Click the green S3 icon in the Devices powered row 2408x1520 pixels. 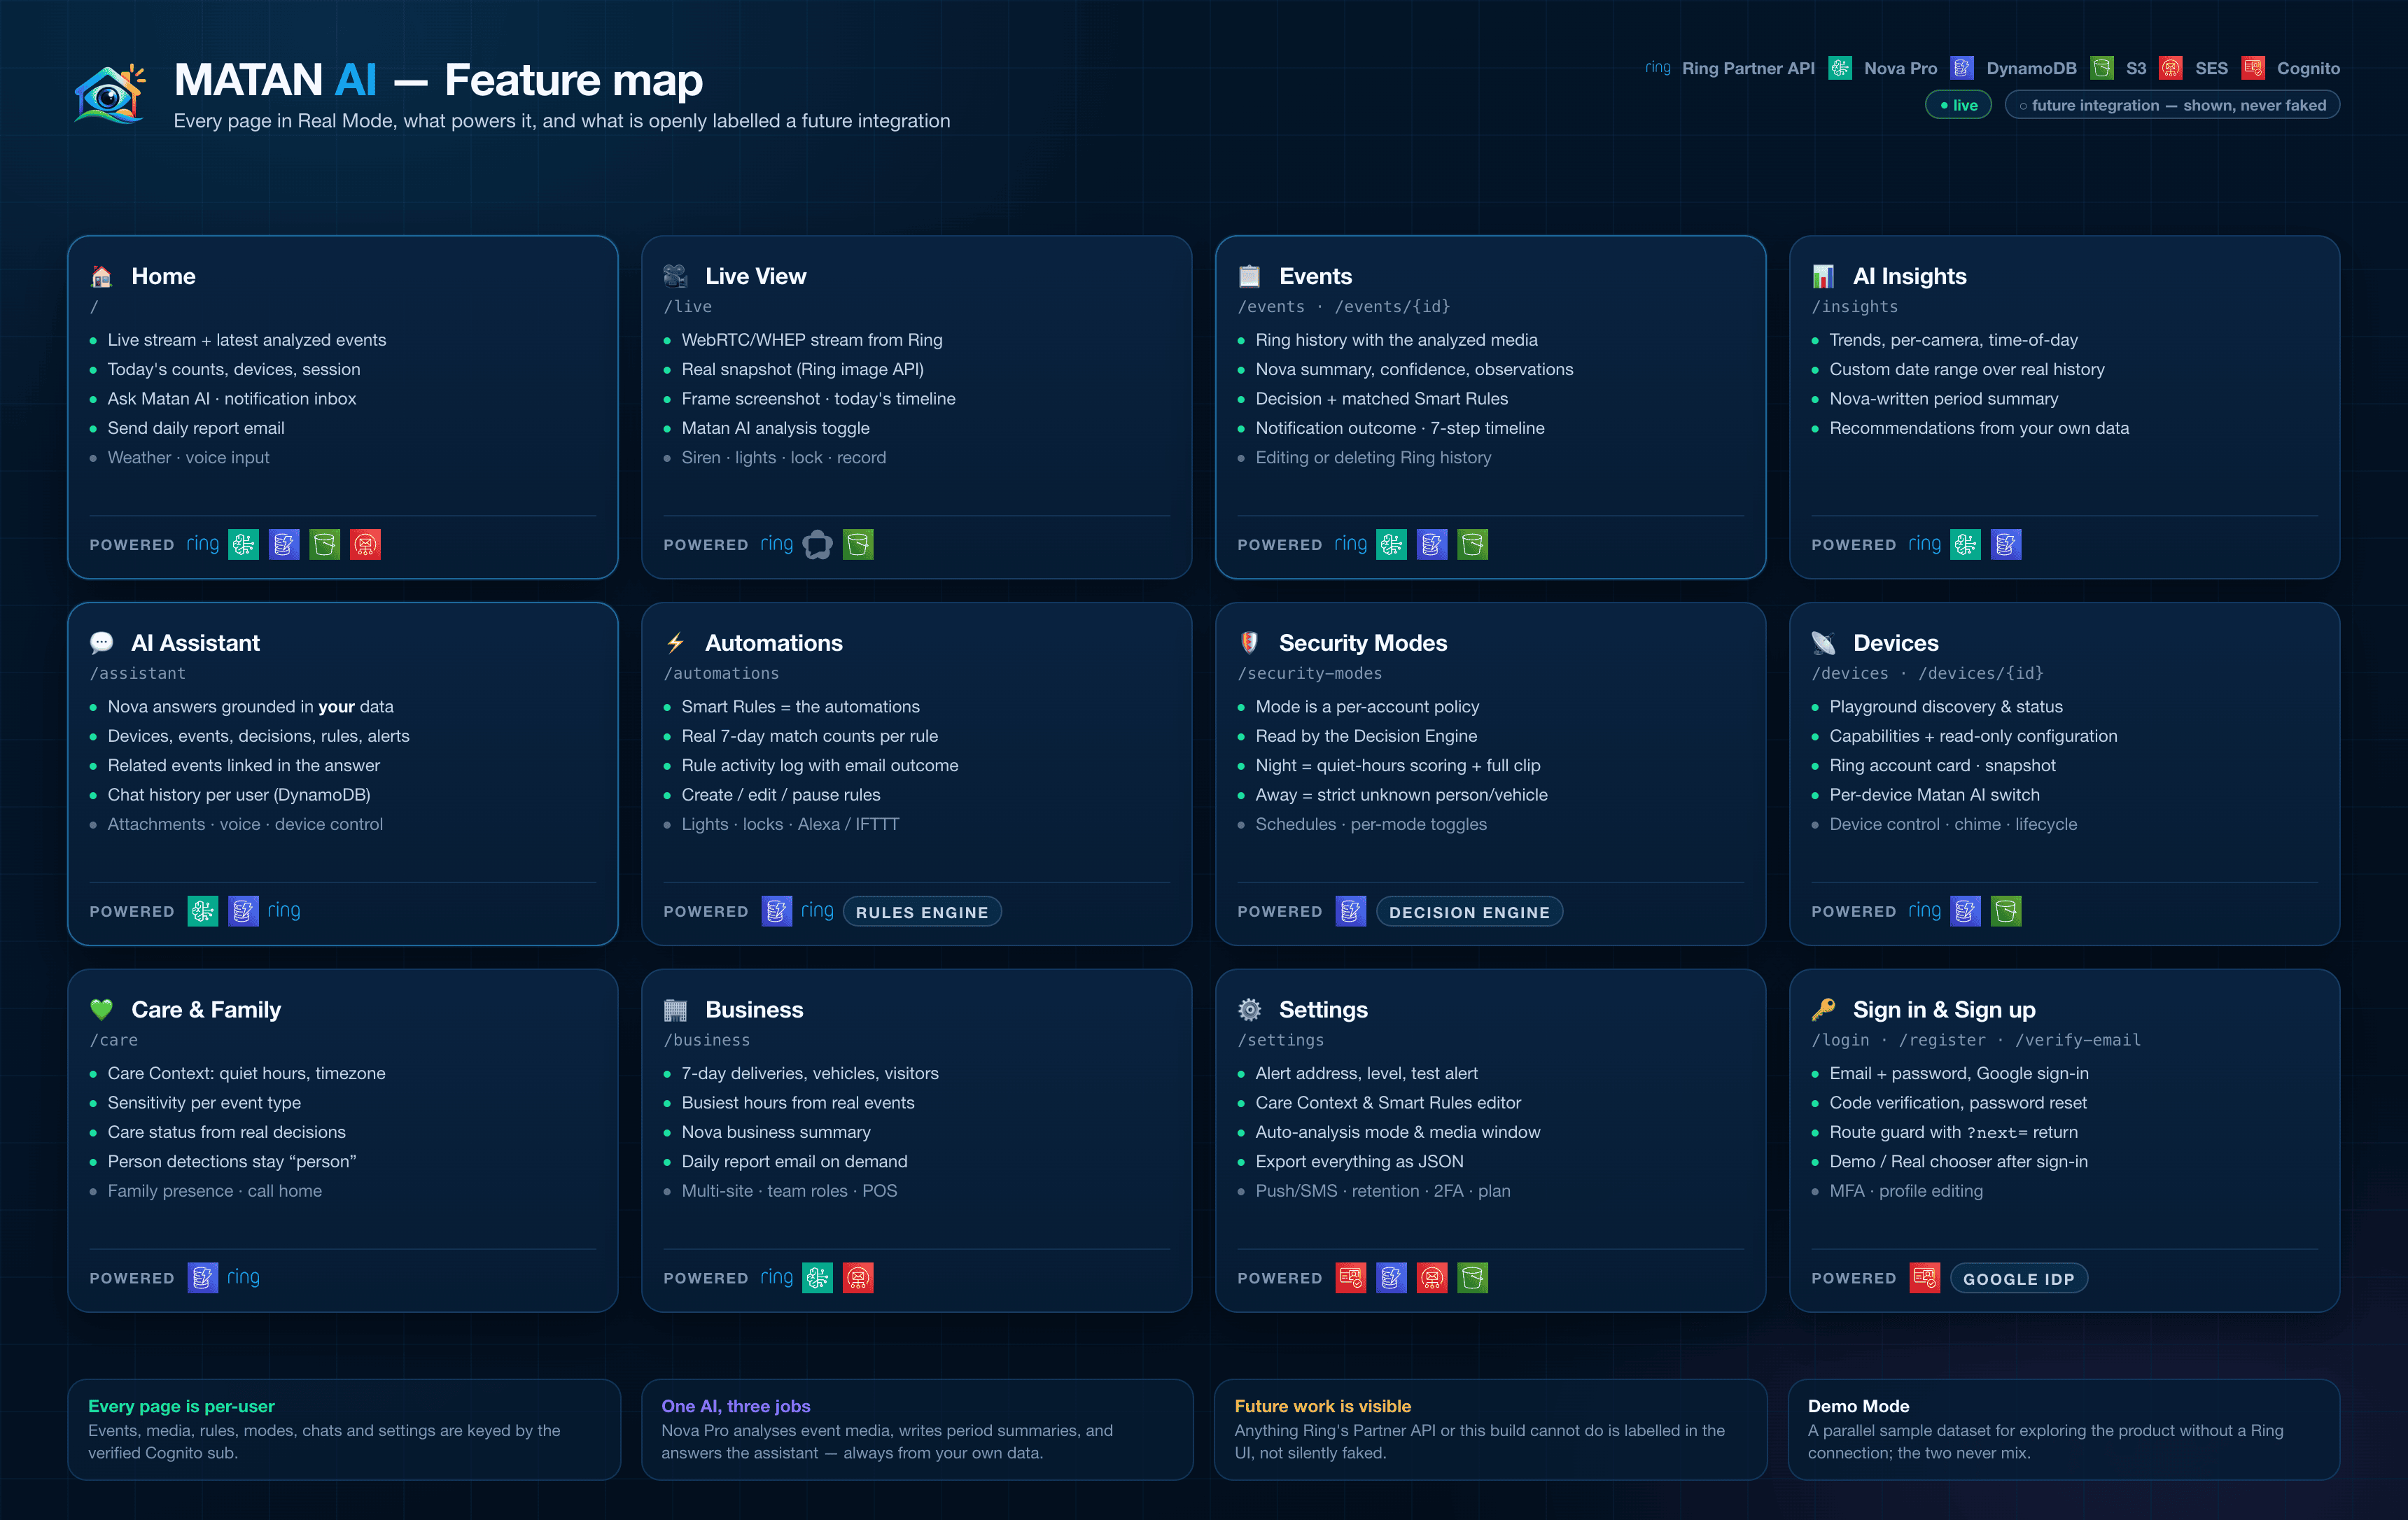[2006, 911]
